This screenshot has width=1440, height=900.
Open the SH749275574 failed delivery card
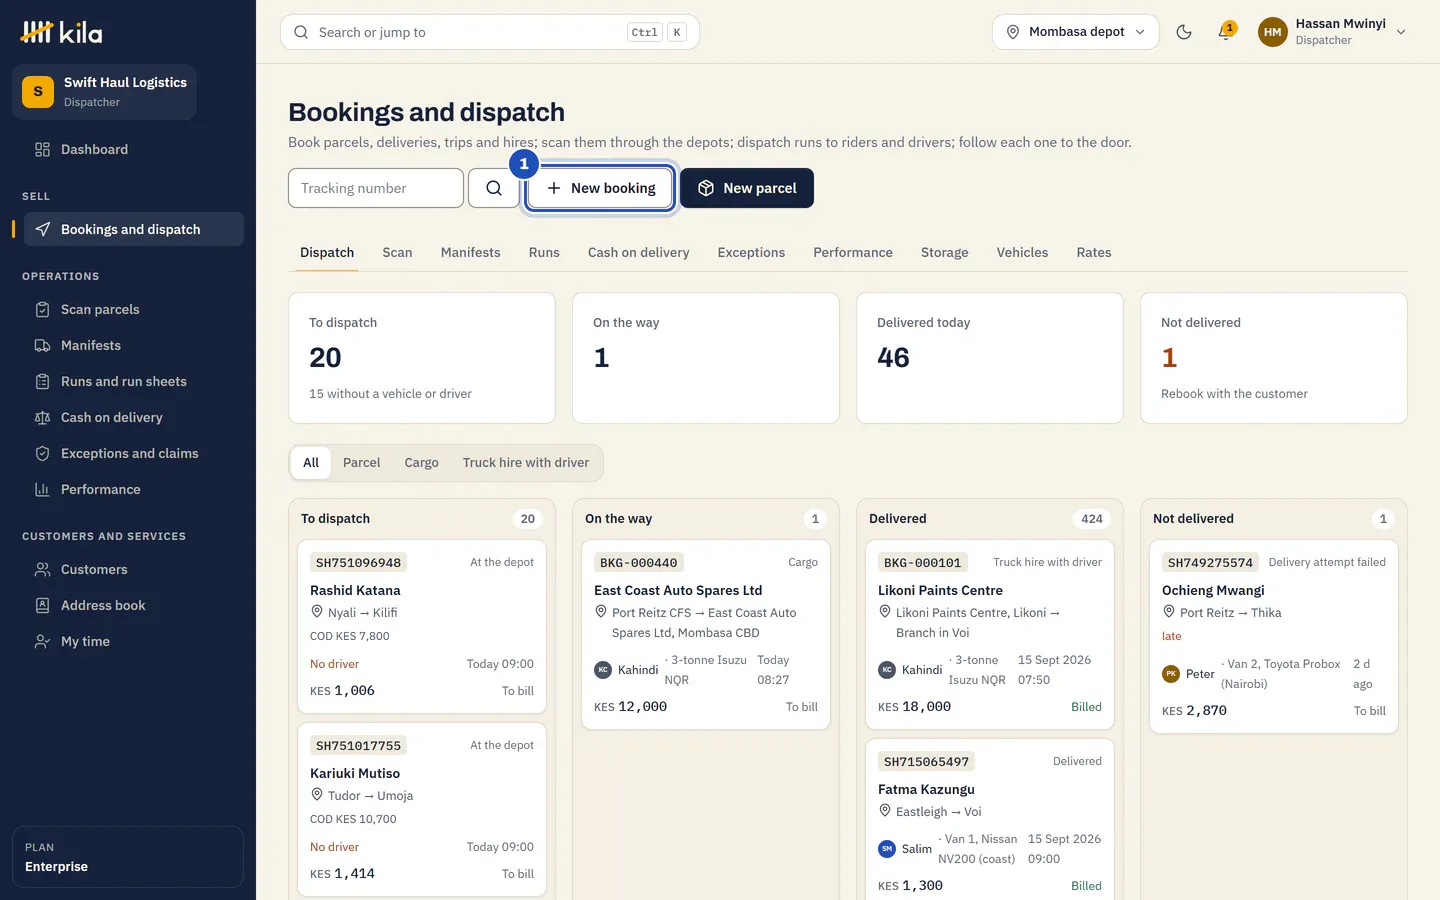pos(1274,637)
